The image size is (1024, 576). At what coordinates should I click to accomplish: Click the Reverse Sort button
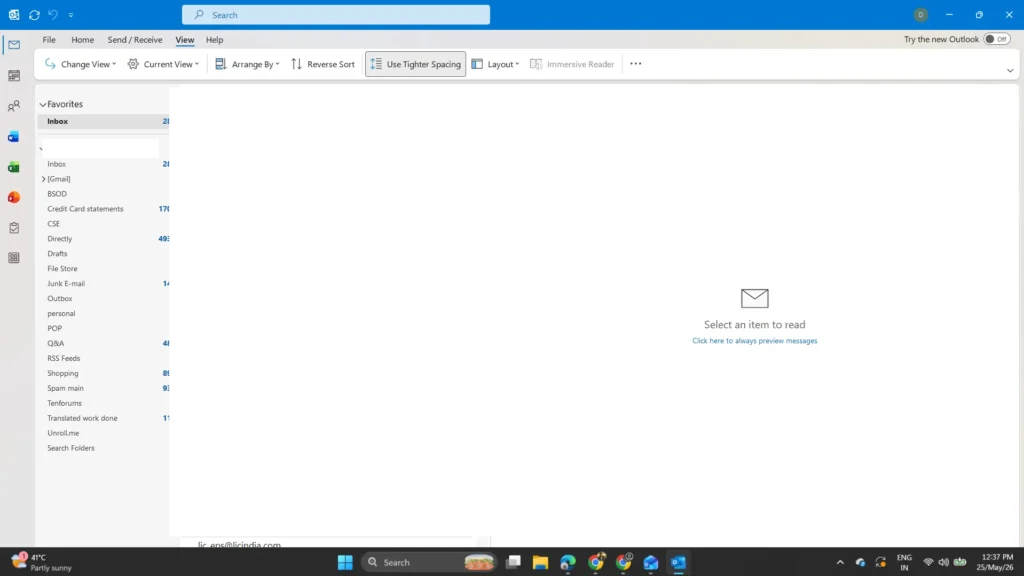tap(323, 64)
